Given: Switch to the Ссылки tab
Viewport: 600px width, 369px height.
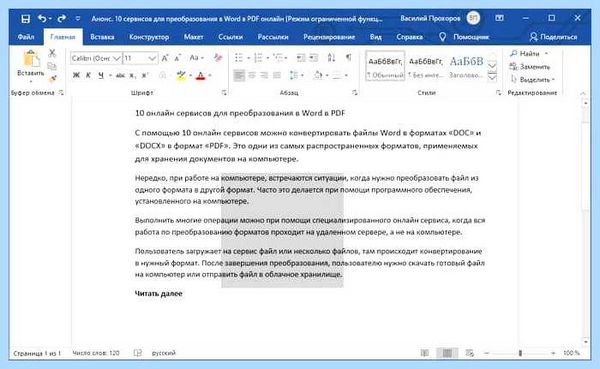Looking at the screenshot, I should (230, 37).
